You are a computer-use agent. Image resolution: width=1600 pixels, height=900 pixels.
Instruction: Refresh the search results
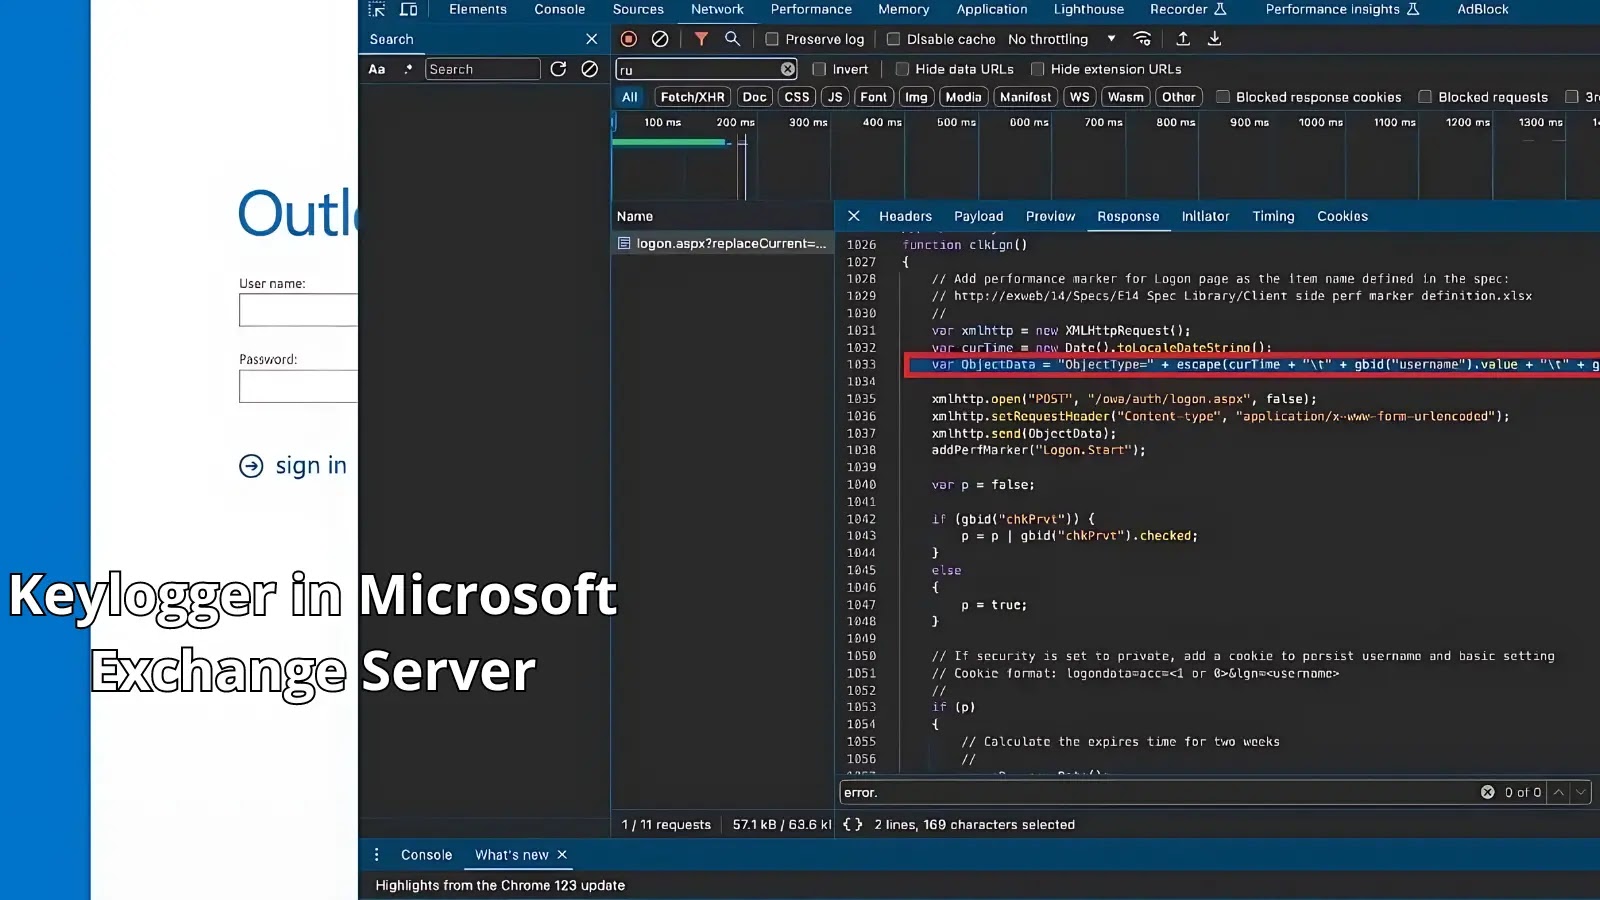558,69
